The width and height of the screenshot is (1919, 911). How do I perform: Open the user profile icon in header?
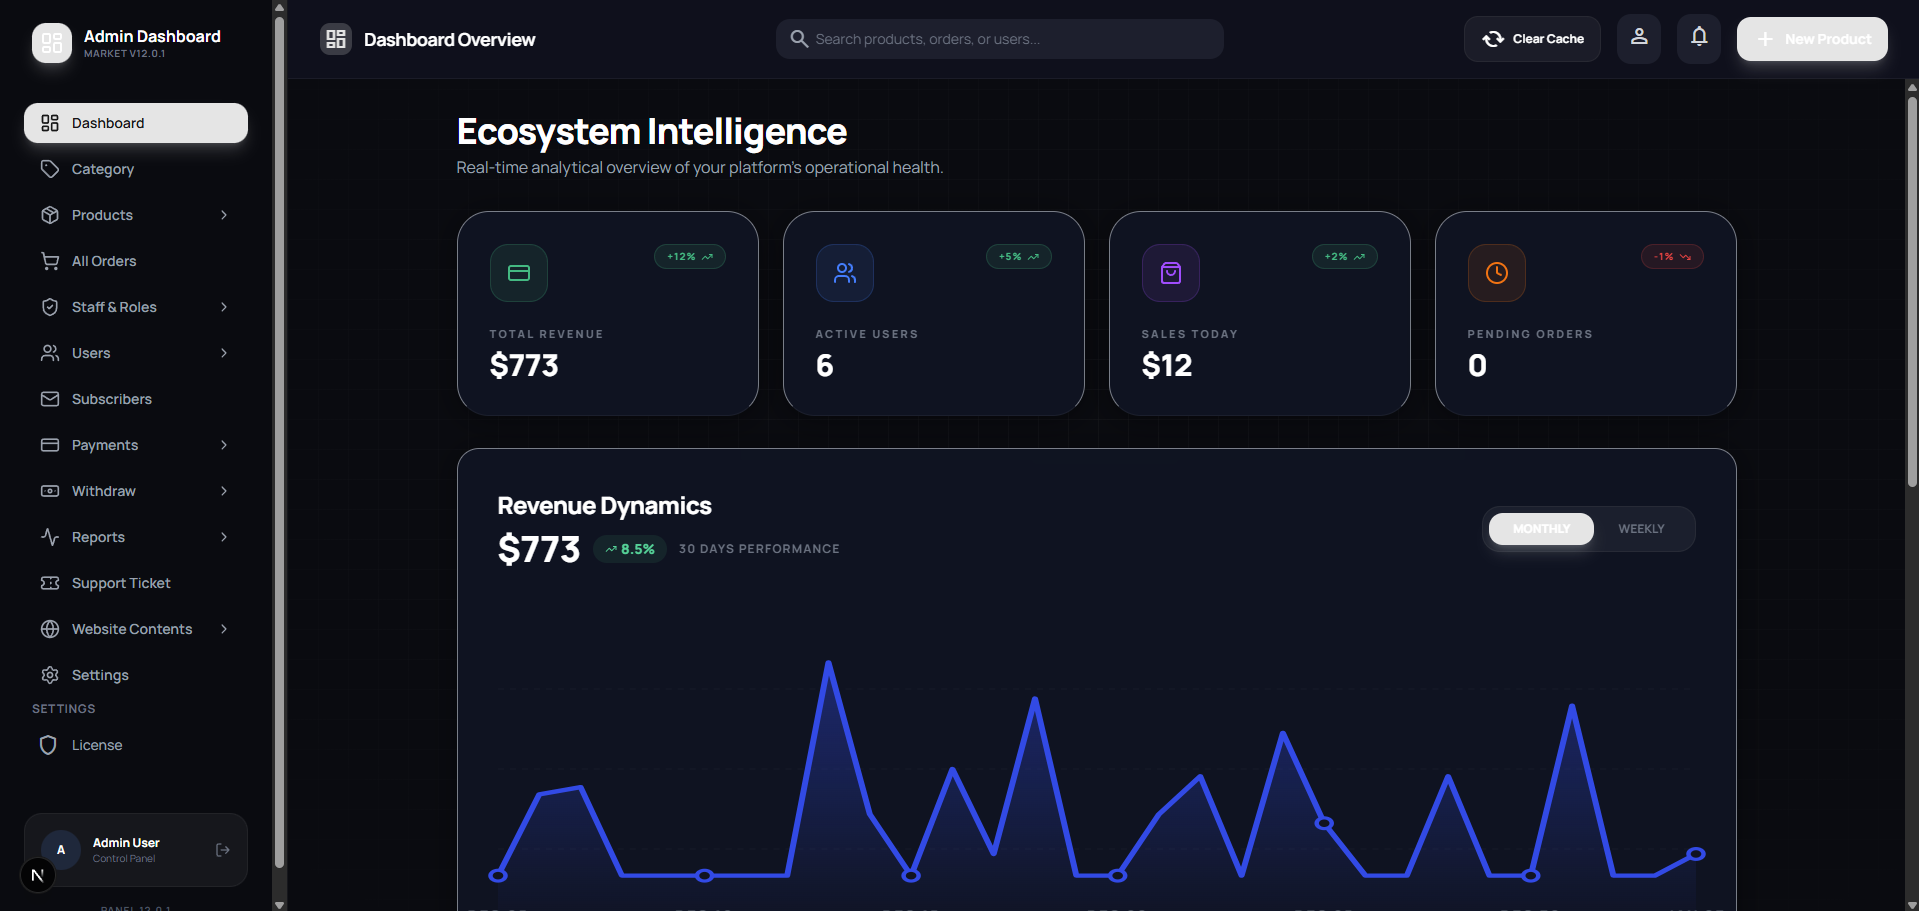(x=1638, y=38)
